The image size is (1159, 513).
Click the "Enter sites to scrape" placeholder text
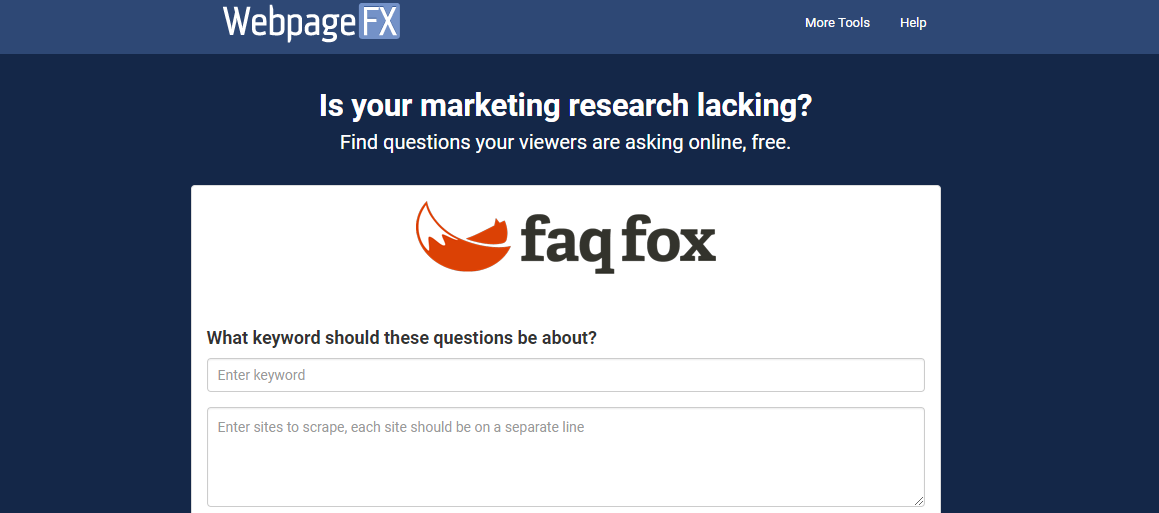tap(401, 427)
